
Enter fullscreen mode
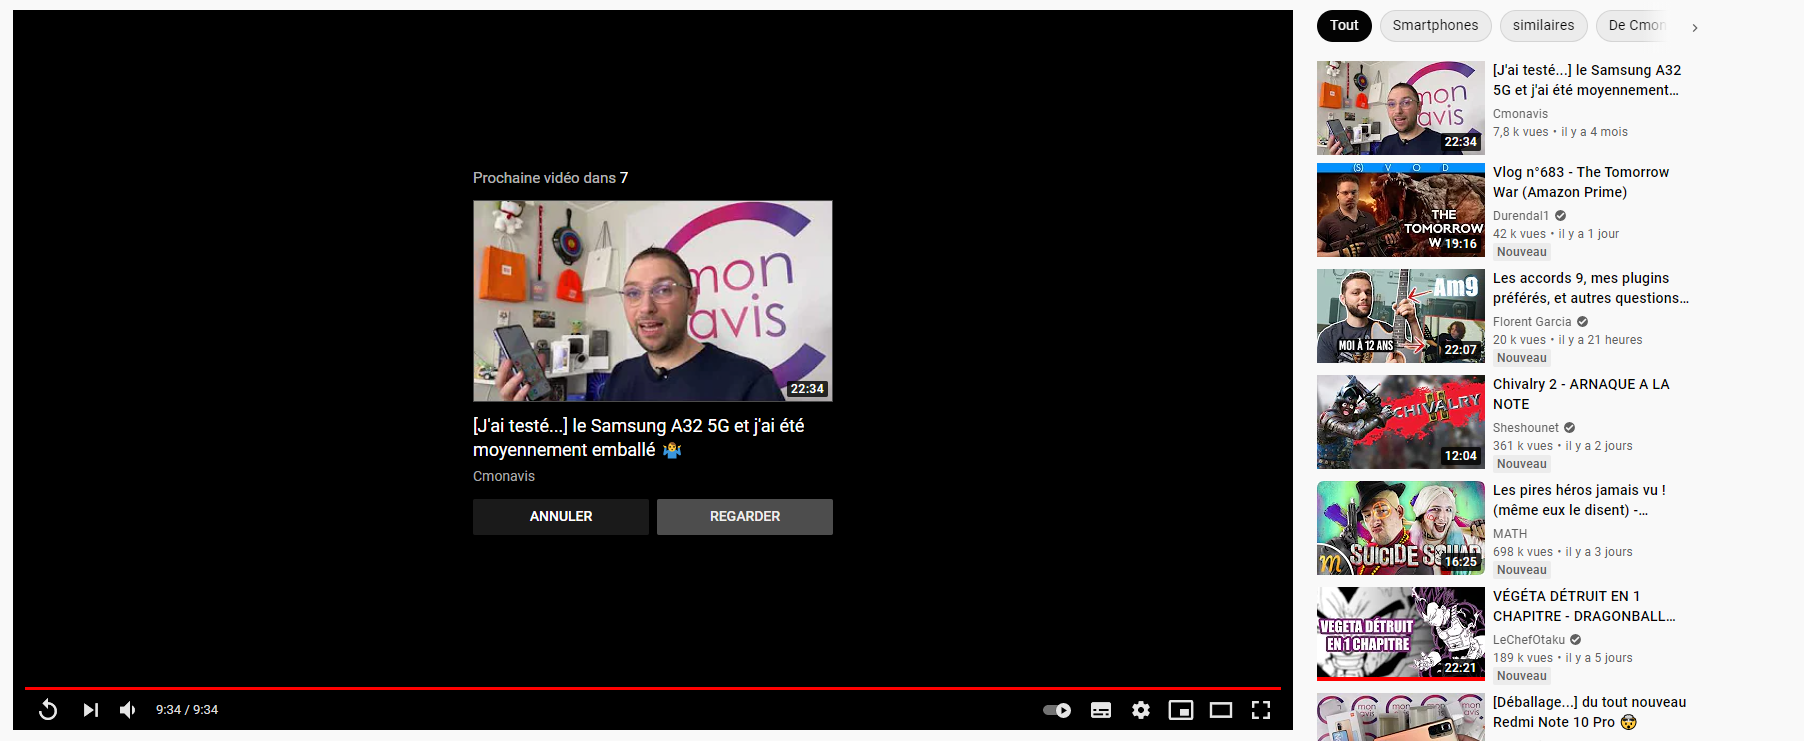pyautogui.click(x=1261, y=710)
